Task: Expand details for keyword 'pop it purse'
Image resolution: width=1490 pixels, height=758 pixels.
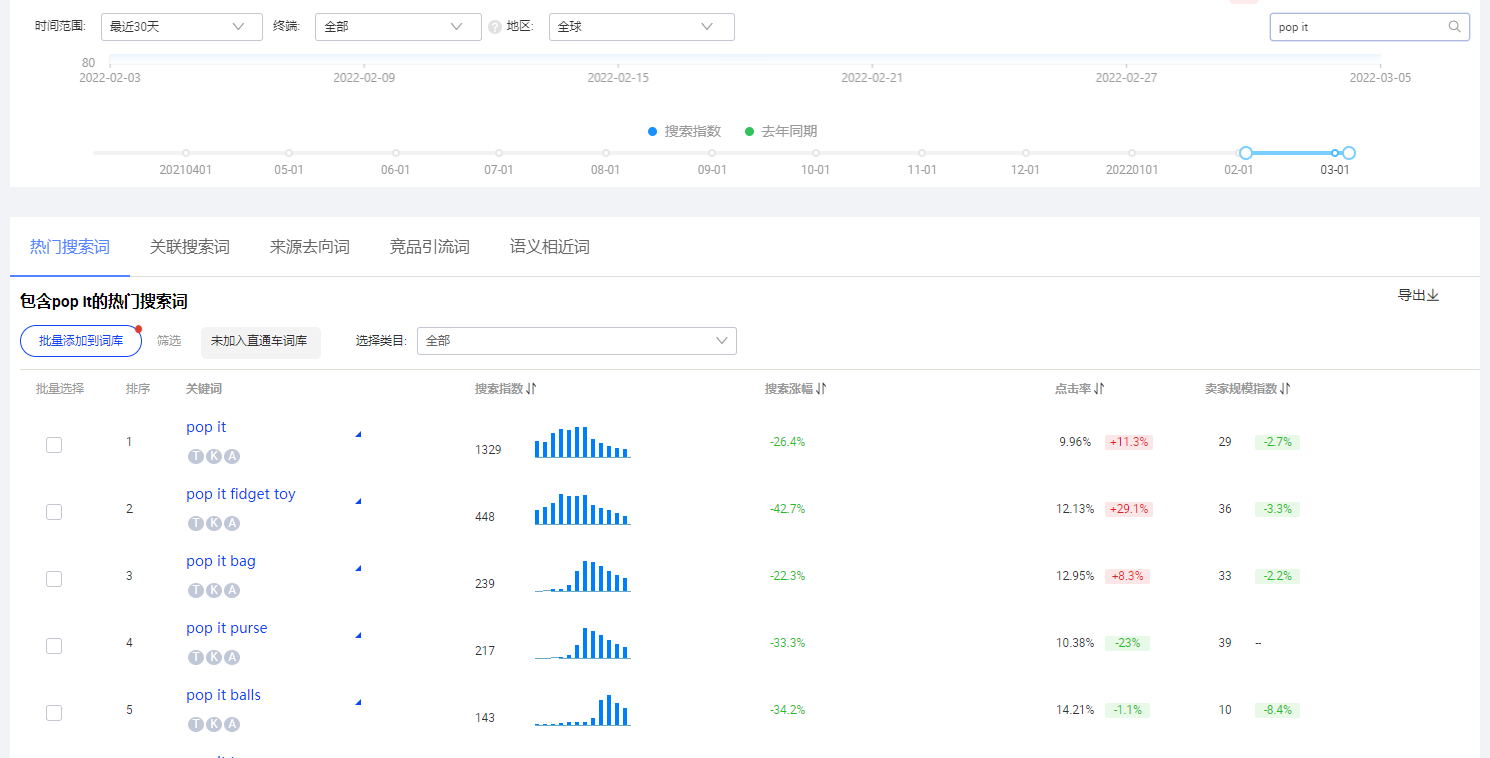Action: pyautogui.click(x=357, y=634)
